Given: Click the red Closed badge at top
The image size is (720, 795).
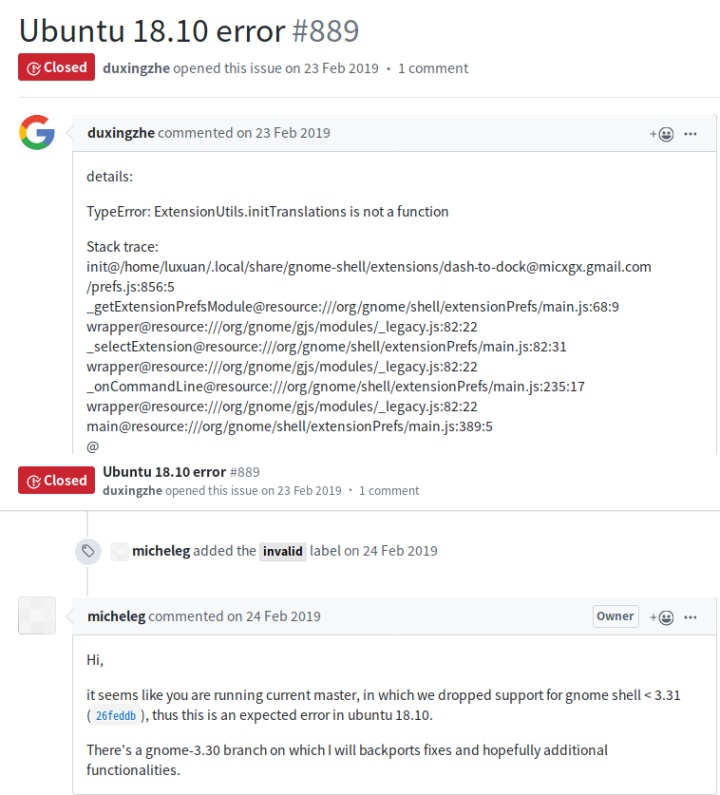Looking at the screenshot, I should 56,68.
